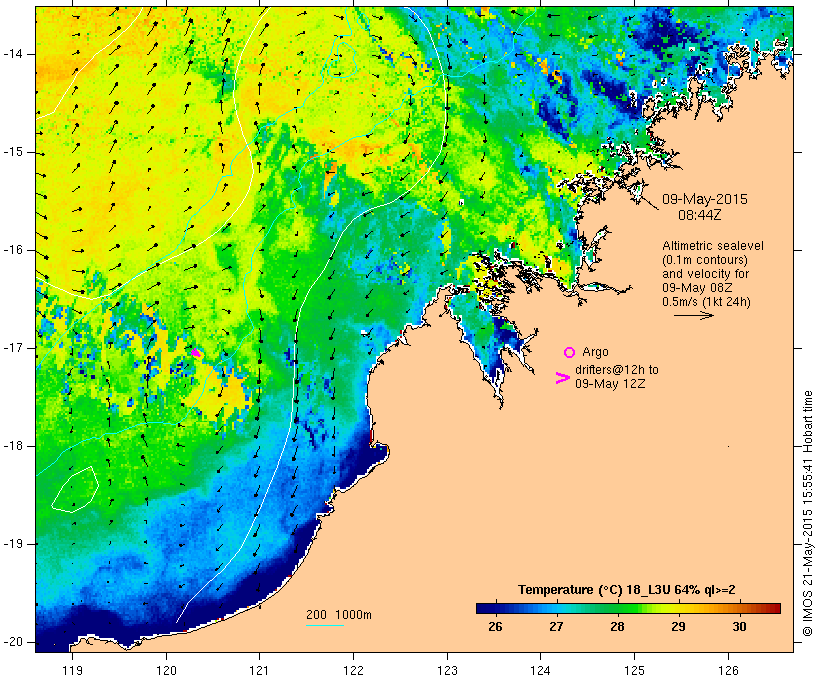Click longitude label 123
The height and width of the screenshot is (680, 820).
447,670
